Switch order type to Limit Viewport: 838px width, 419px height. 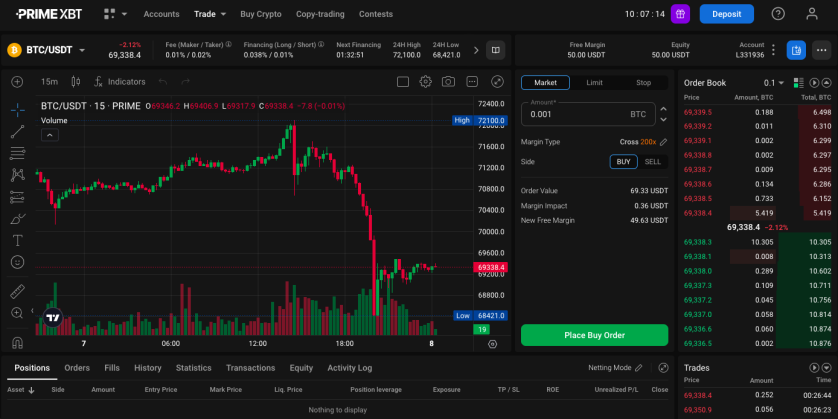coord(594,83)
